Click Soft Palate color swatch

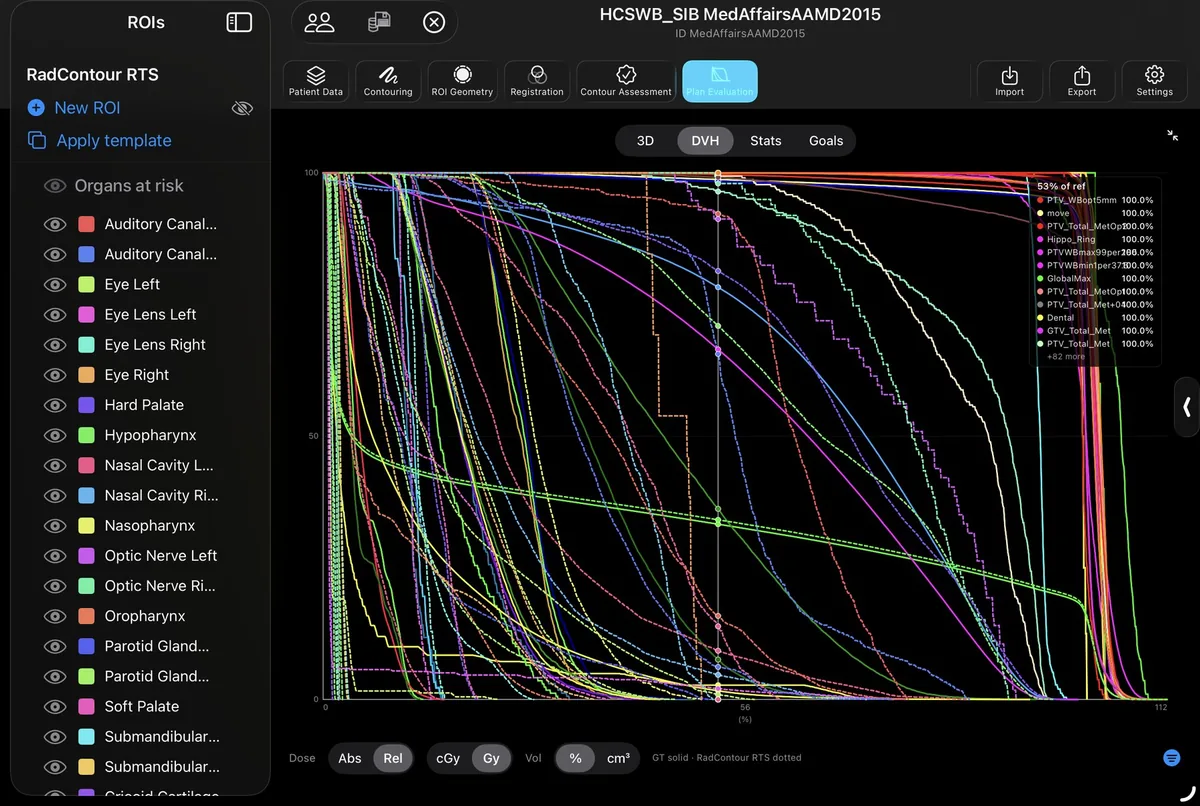point(86,706)
